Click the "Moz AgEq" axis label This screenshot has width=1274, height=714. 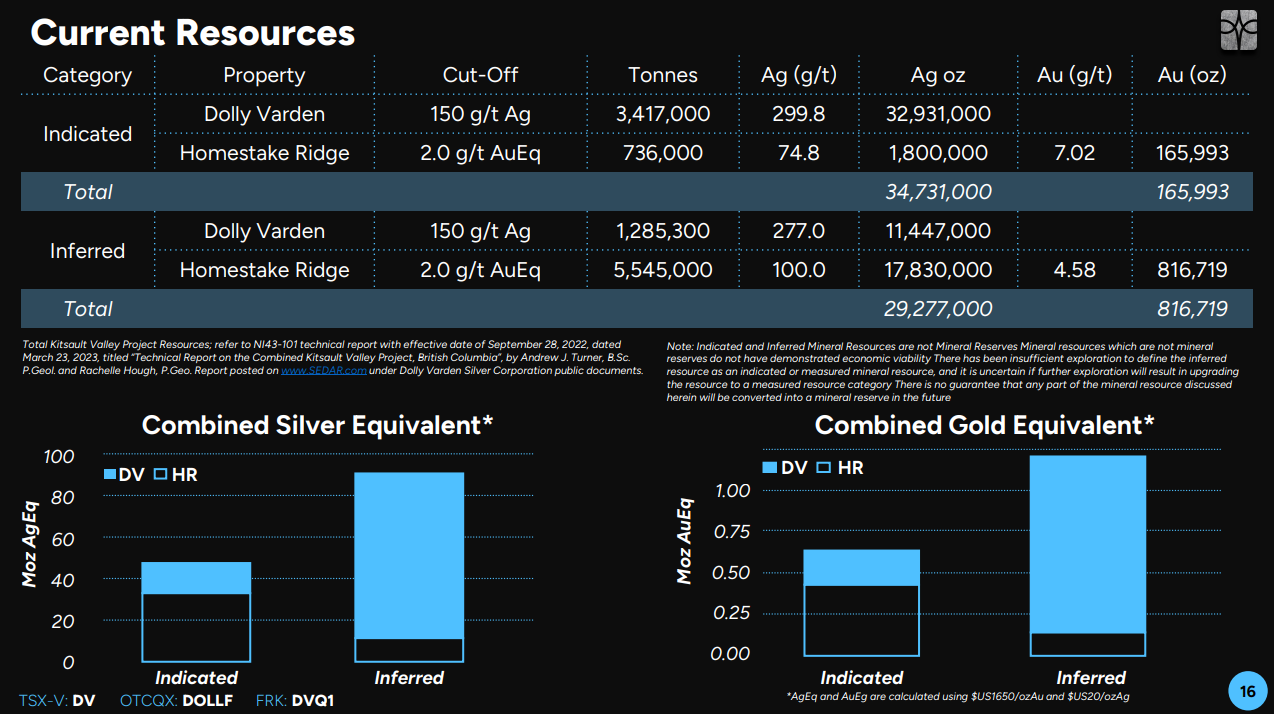tap(30, 546)
